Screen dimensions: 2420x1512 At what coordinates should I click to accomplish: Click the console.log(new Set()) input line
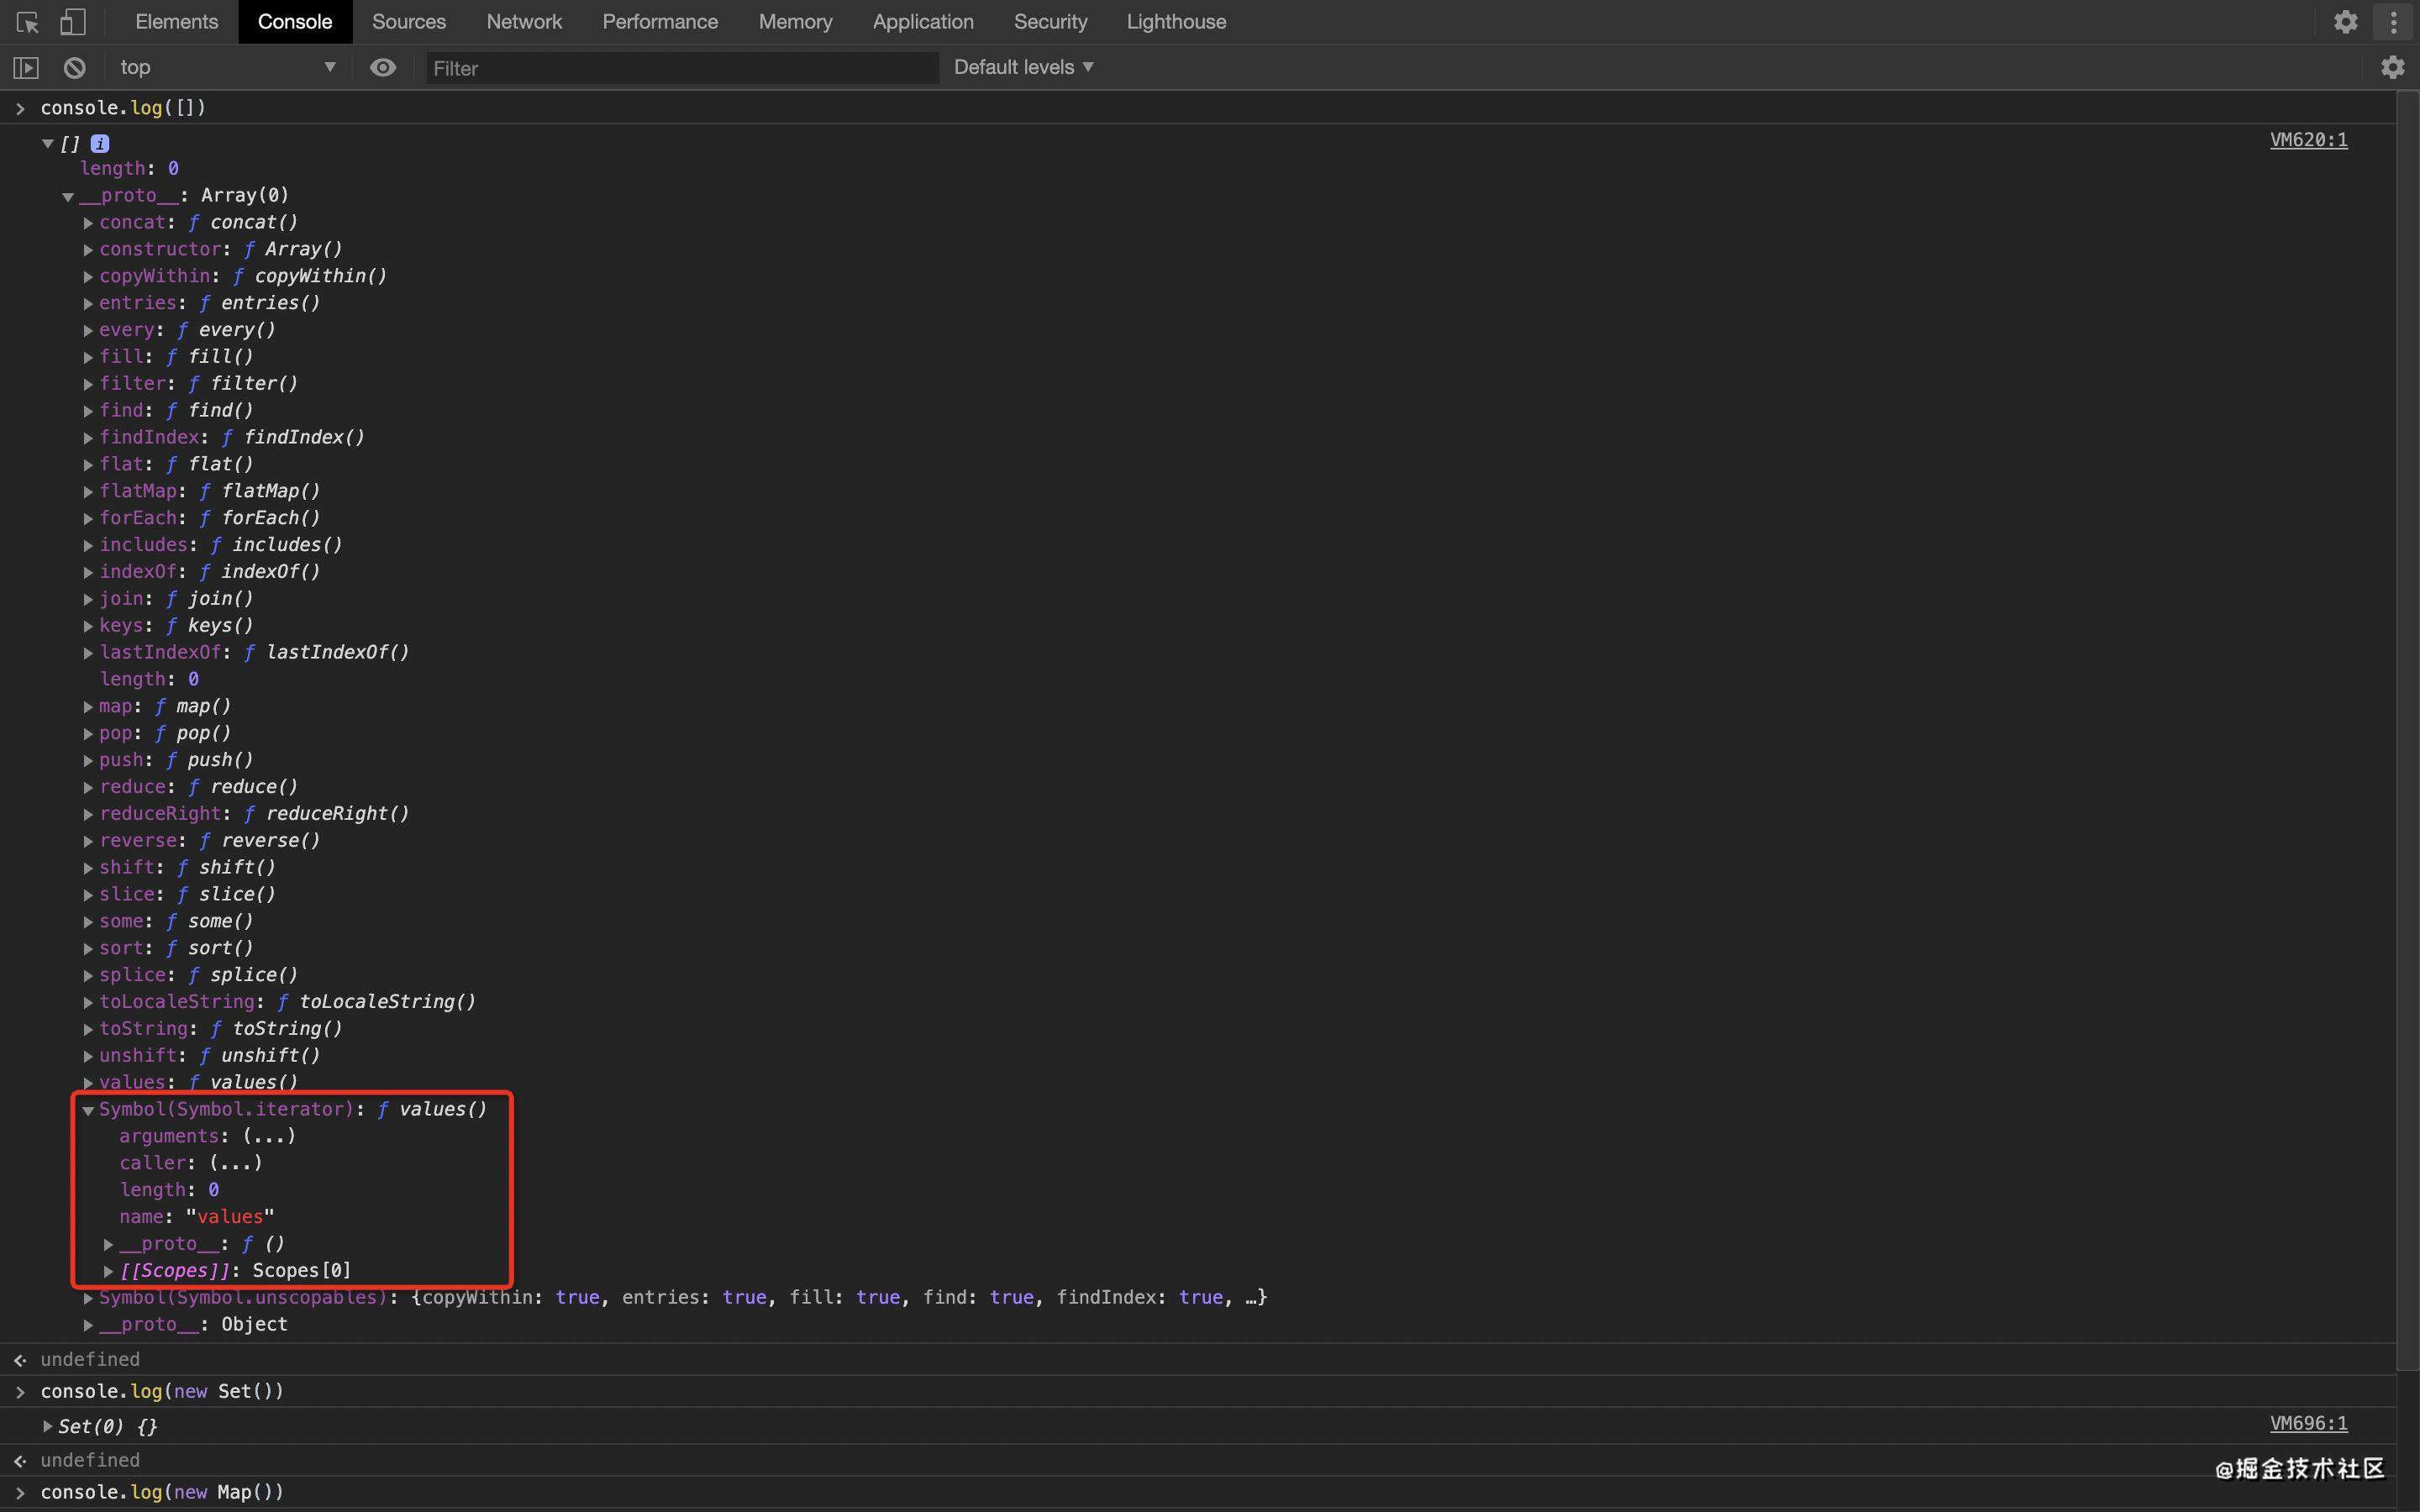(162, 1391)
